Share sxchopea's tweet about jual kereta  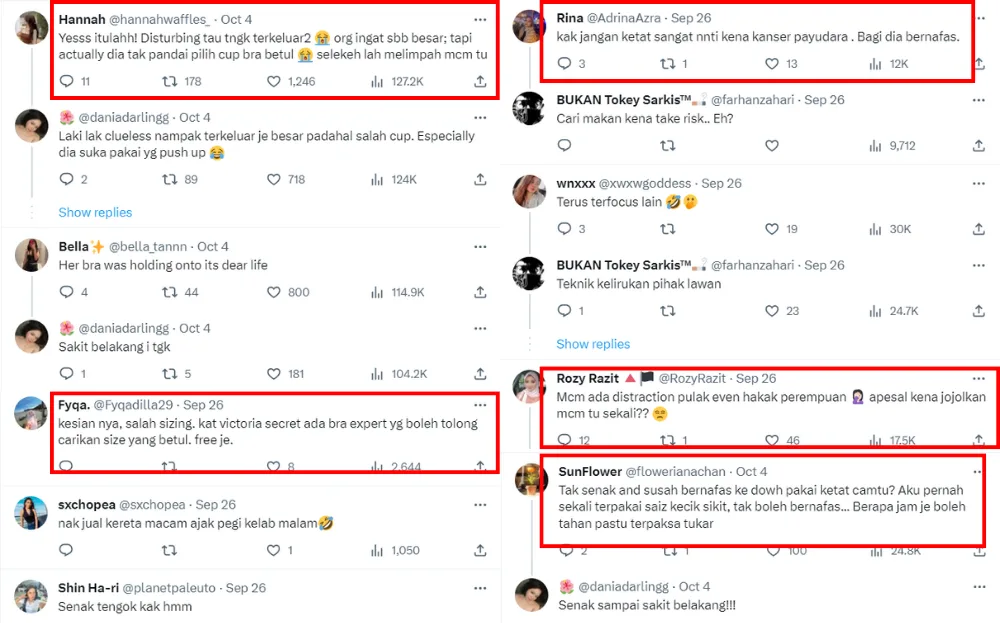pos(480,550)
